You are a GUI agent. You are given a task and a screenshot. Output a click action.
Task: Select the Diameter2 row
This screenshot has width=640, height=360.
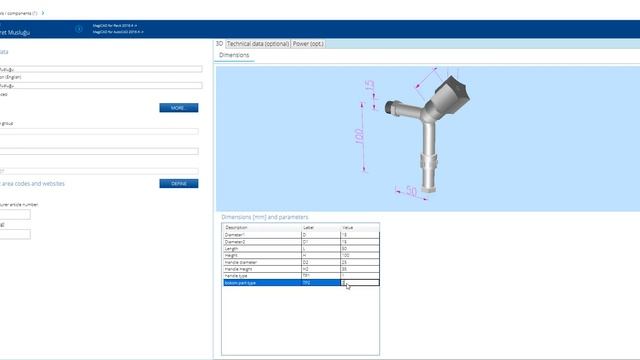click(x=301, y=242)
